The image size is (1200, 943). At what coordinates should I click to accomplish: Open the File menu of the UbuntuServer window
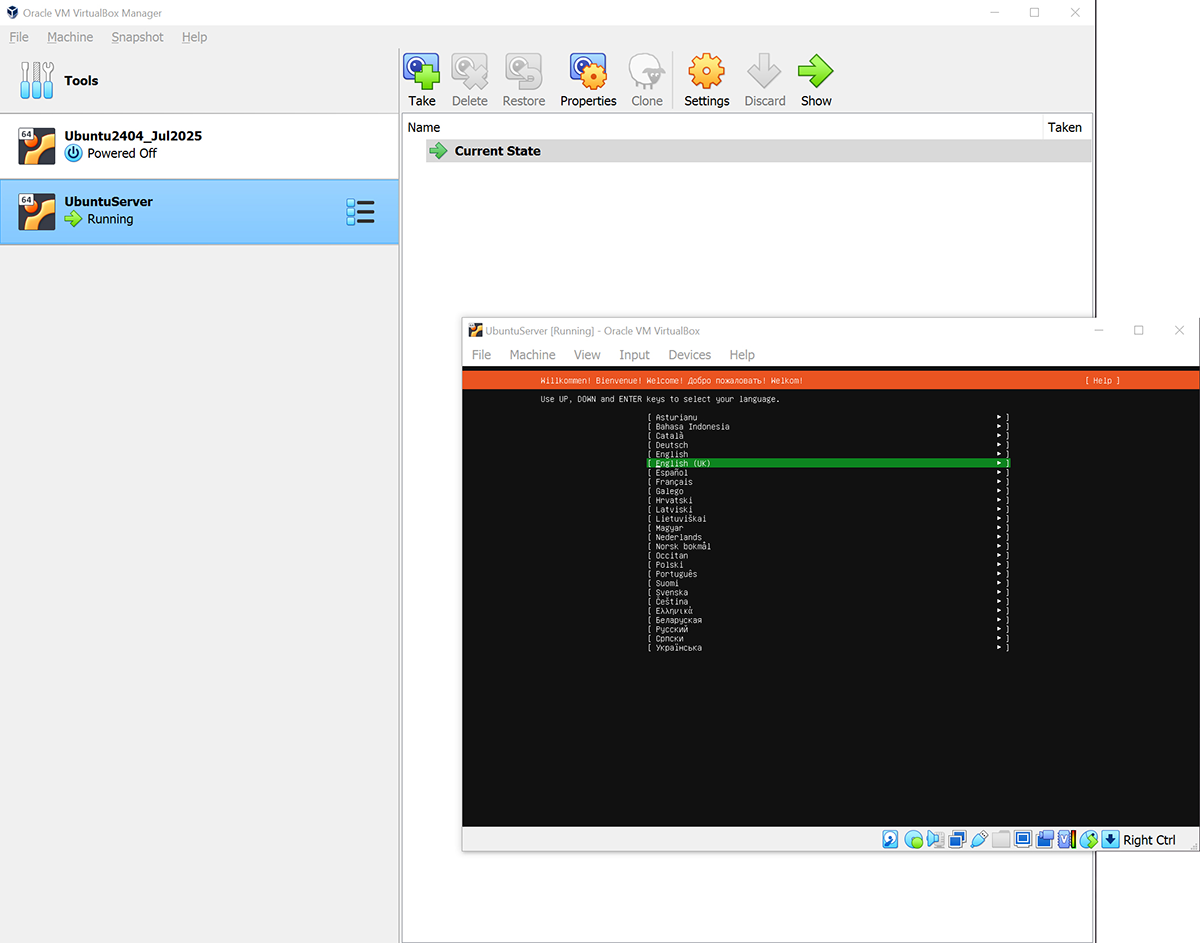(481, 355)
